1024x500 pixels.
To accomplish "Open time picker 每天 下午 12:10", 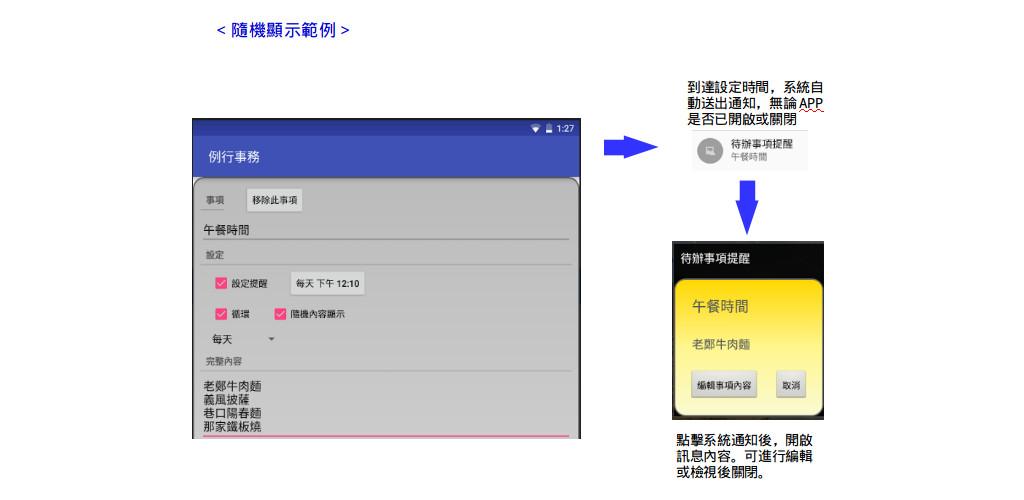I will pyautogui.click(x=327, y=284).
